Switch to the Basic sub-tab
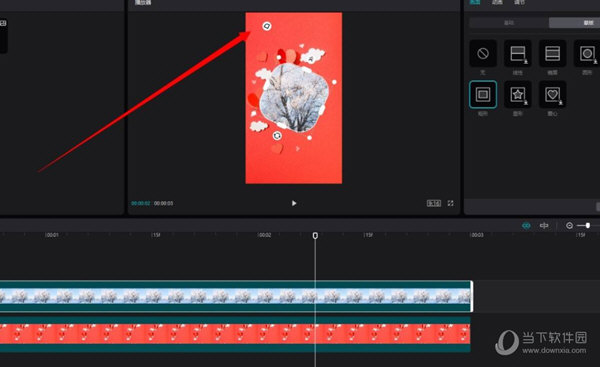This screenshot has height=367, width=600. pos(509,23)
